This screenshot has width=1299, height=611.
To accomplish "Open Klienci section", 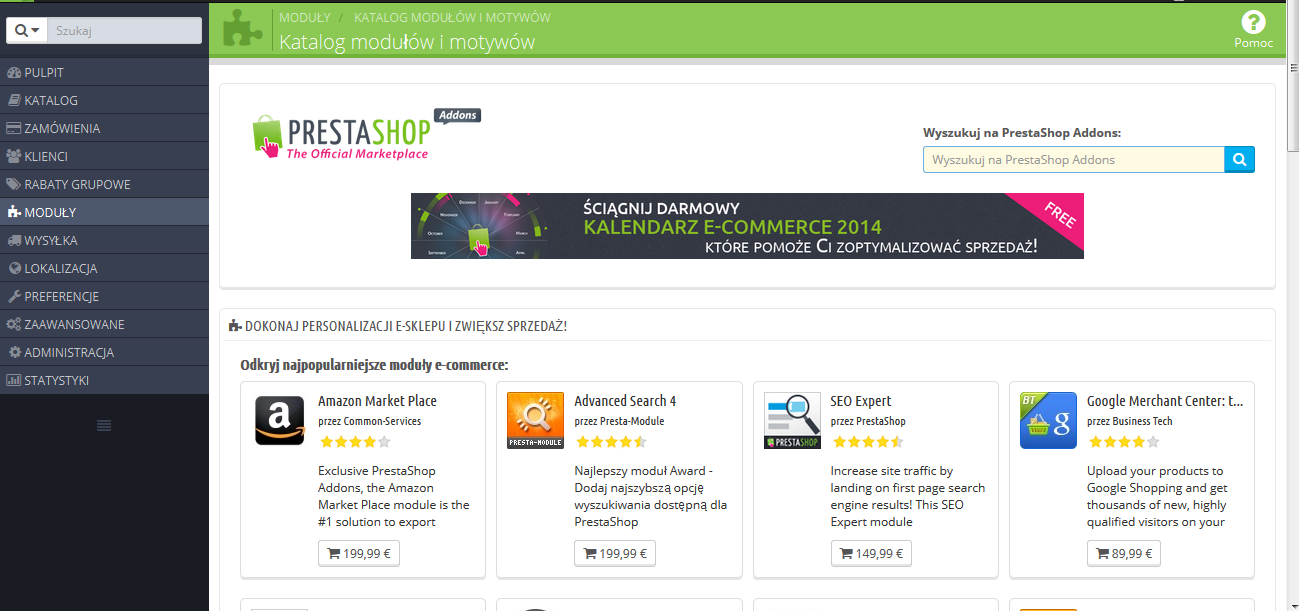I will [x=104, y=156].
